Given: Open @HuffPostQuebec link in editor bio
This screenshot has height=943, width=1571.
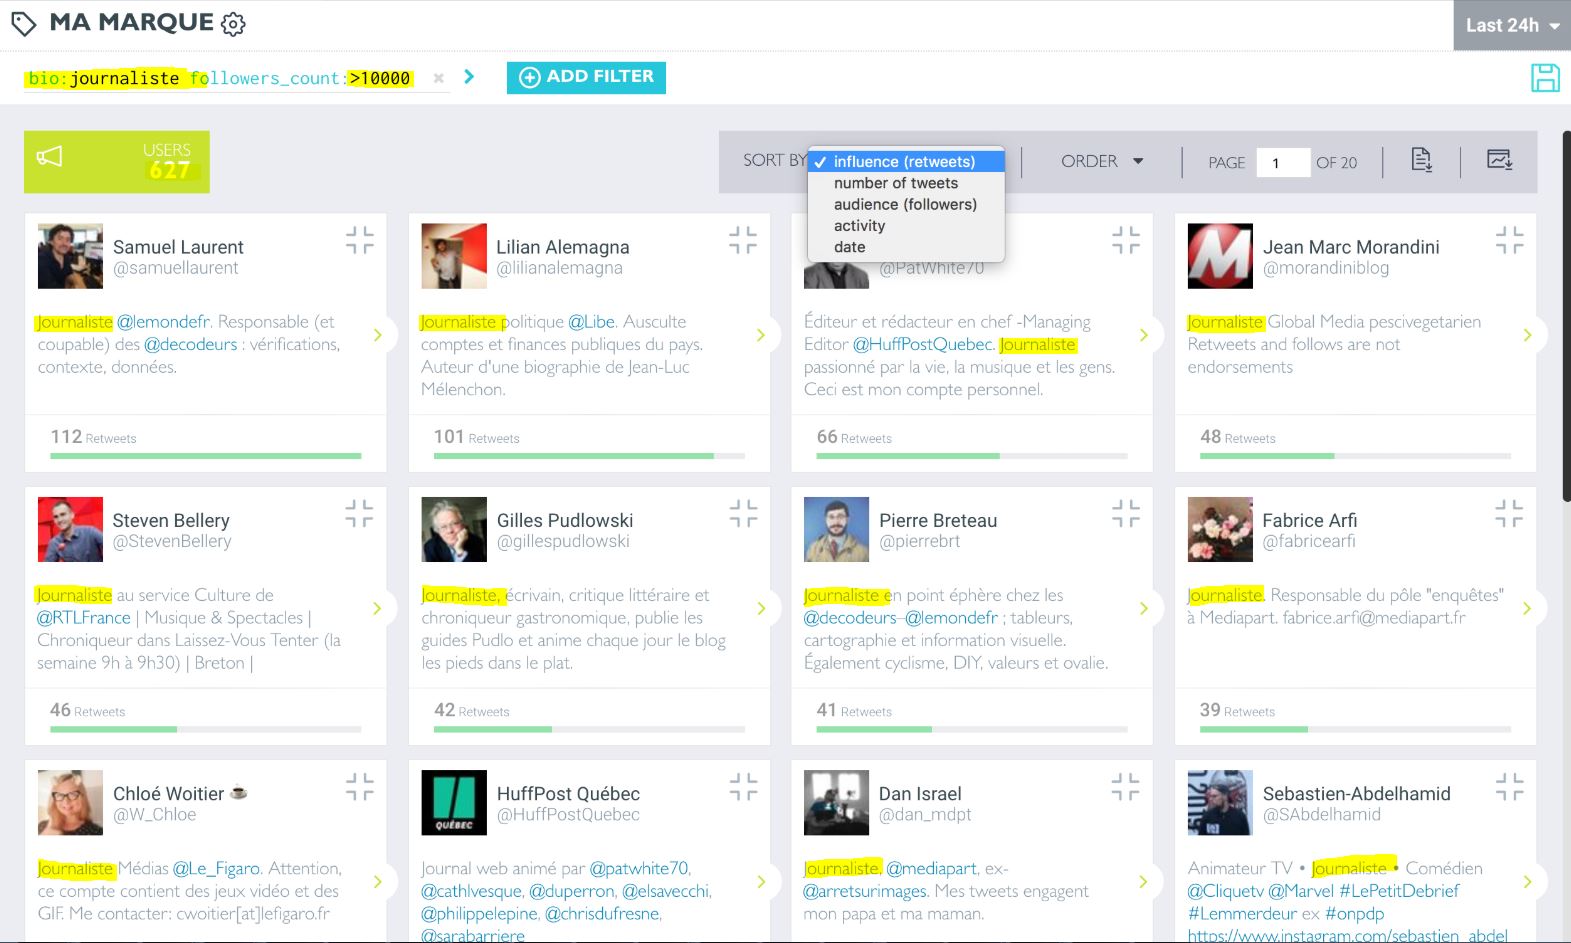Looking at the screenshot, I should tap(923, 344).
